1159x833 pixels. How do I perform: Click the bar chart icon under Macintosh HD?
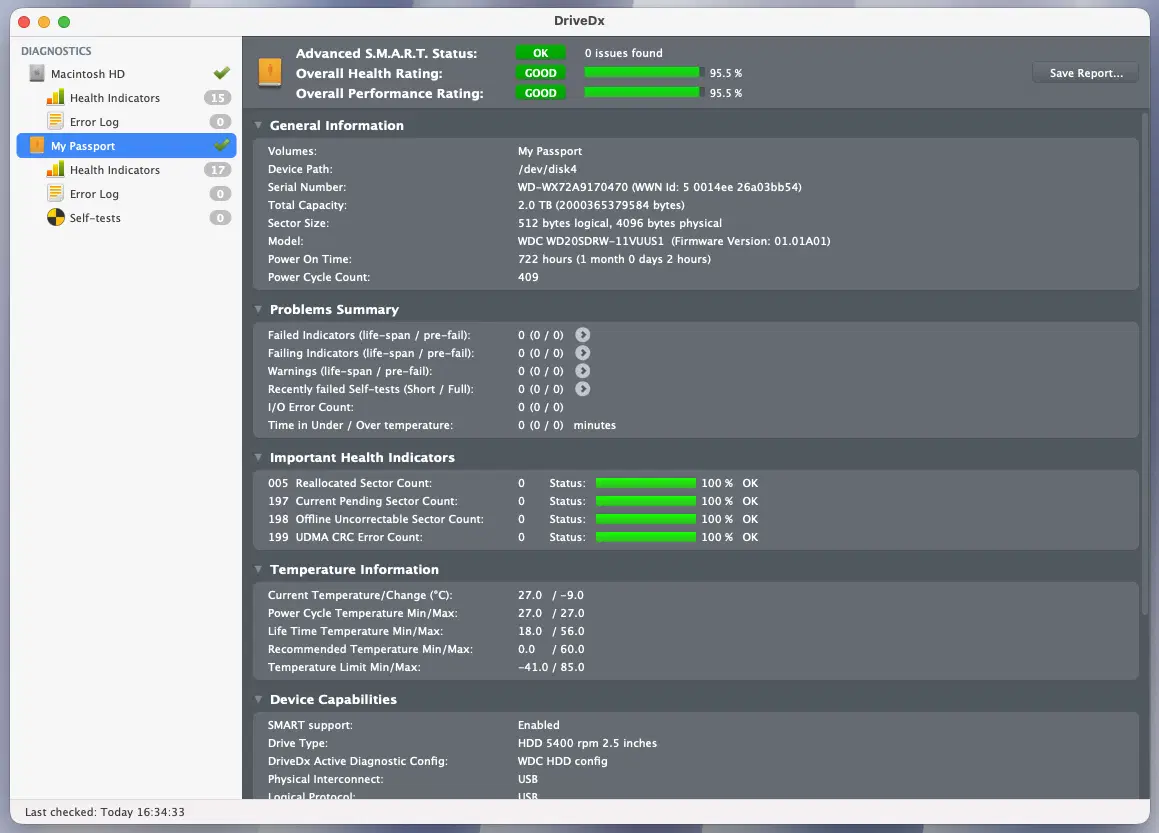click(x=55, y=97)
